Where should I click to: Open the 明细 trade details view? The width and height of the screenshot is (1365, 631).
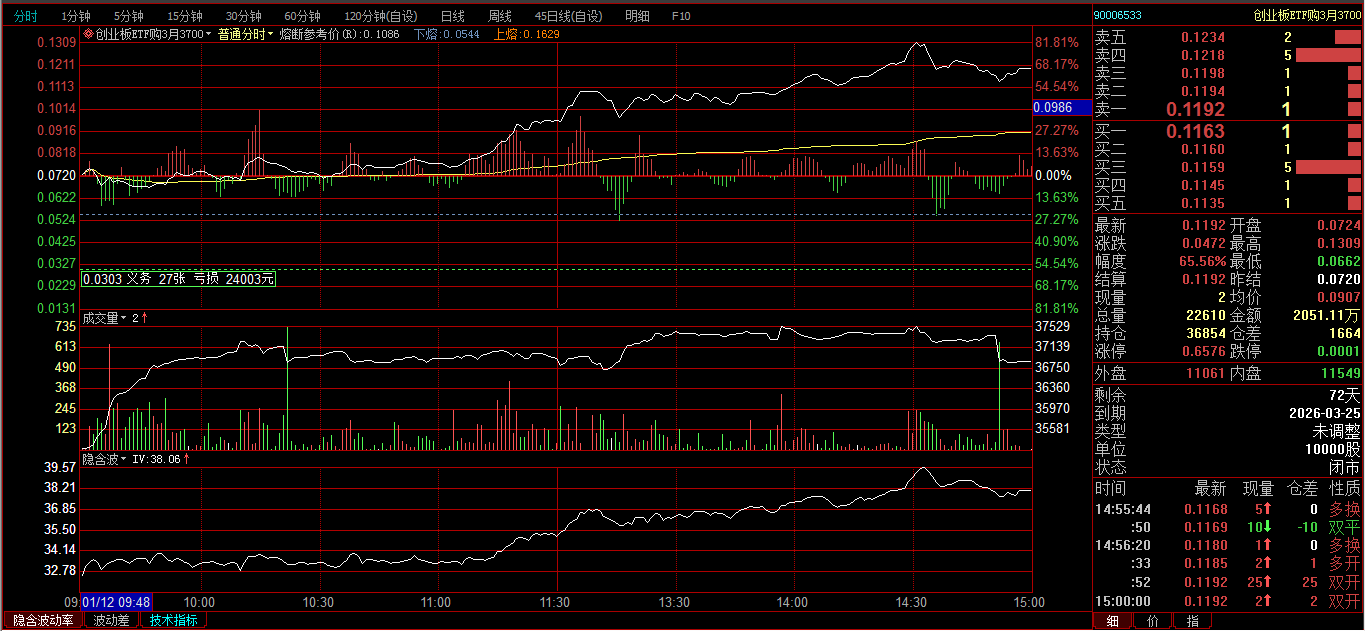637,16
